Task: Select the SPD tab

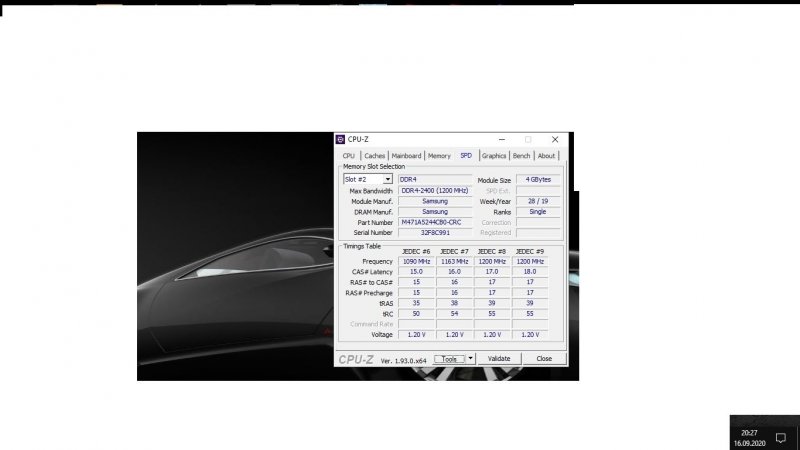Action: pos(466,155)
